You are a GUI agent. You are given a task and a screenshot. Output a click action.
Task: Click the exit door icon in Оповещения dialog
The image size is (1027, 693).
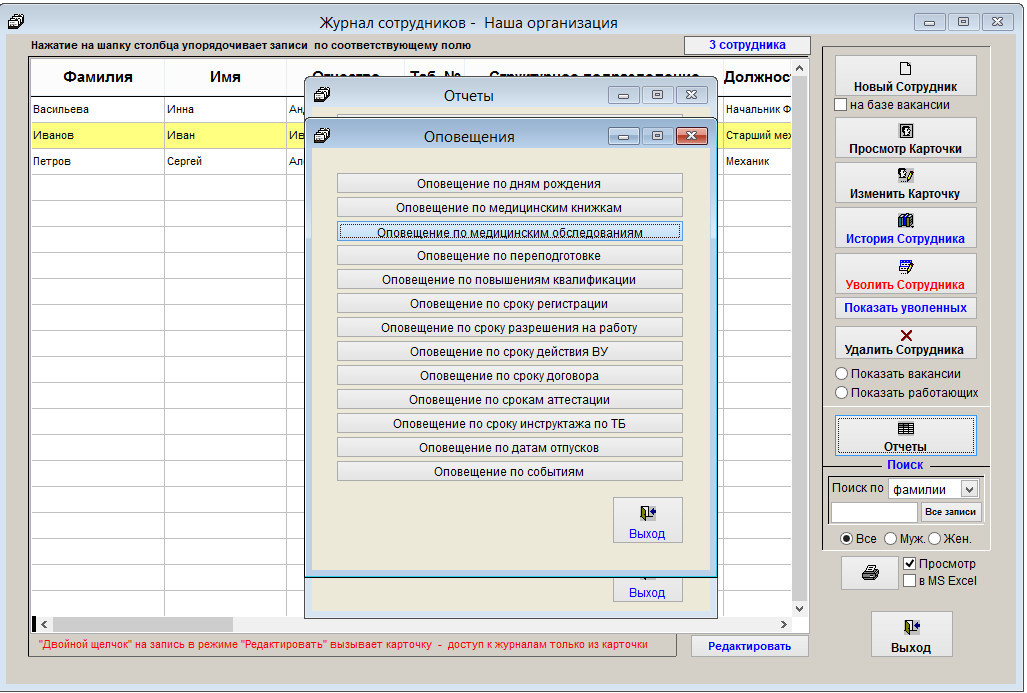(x=647, y=513)
